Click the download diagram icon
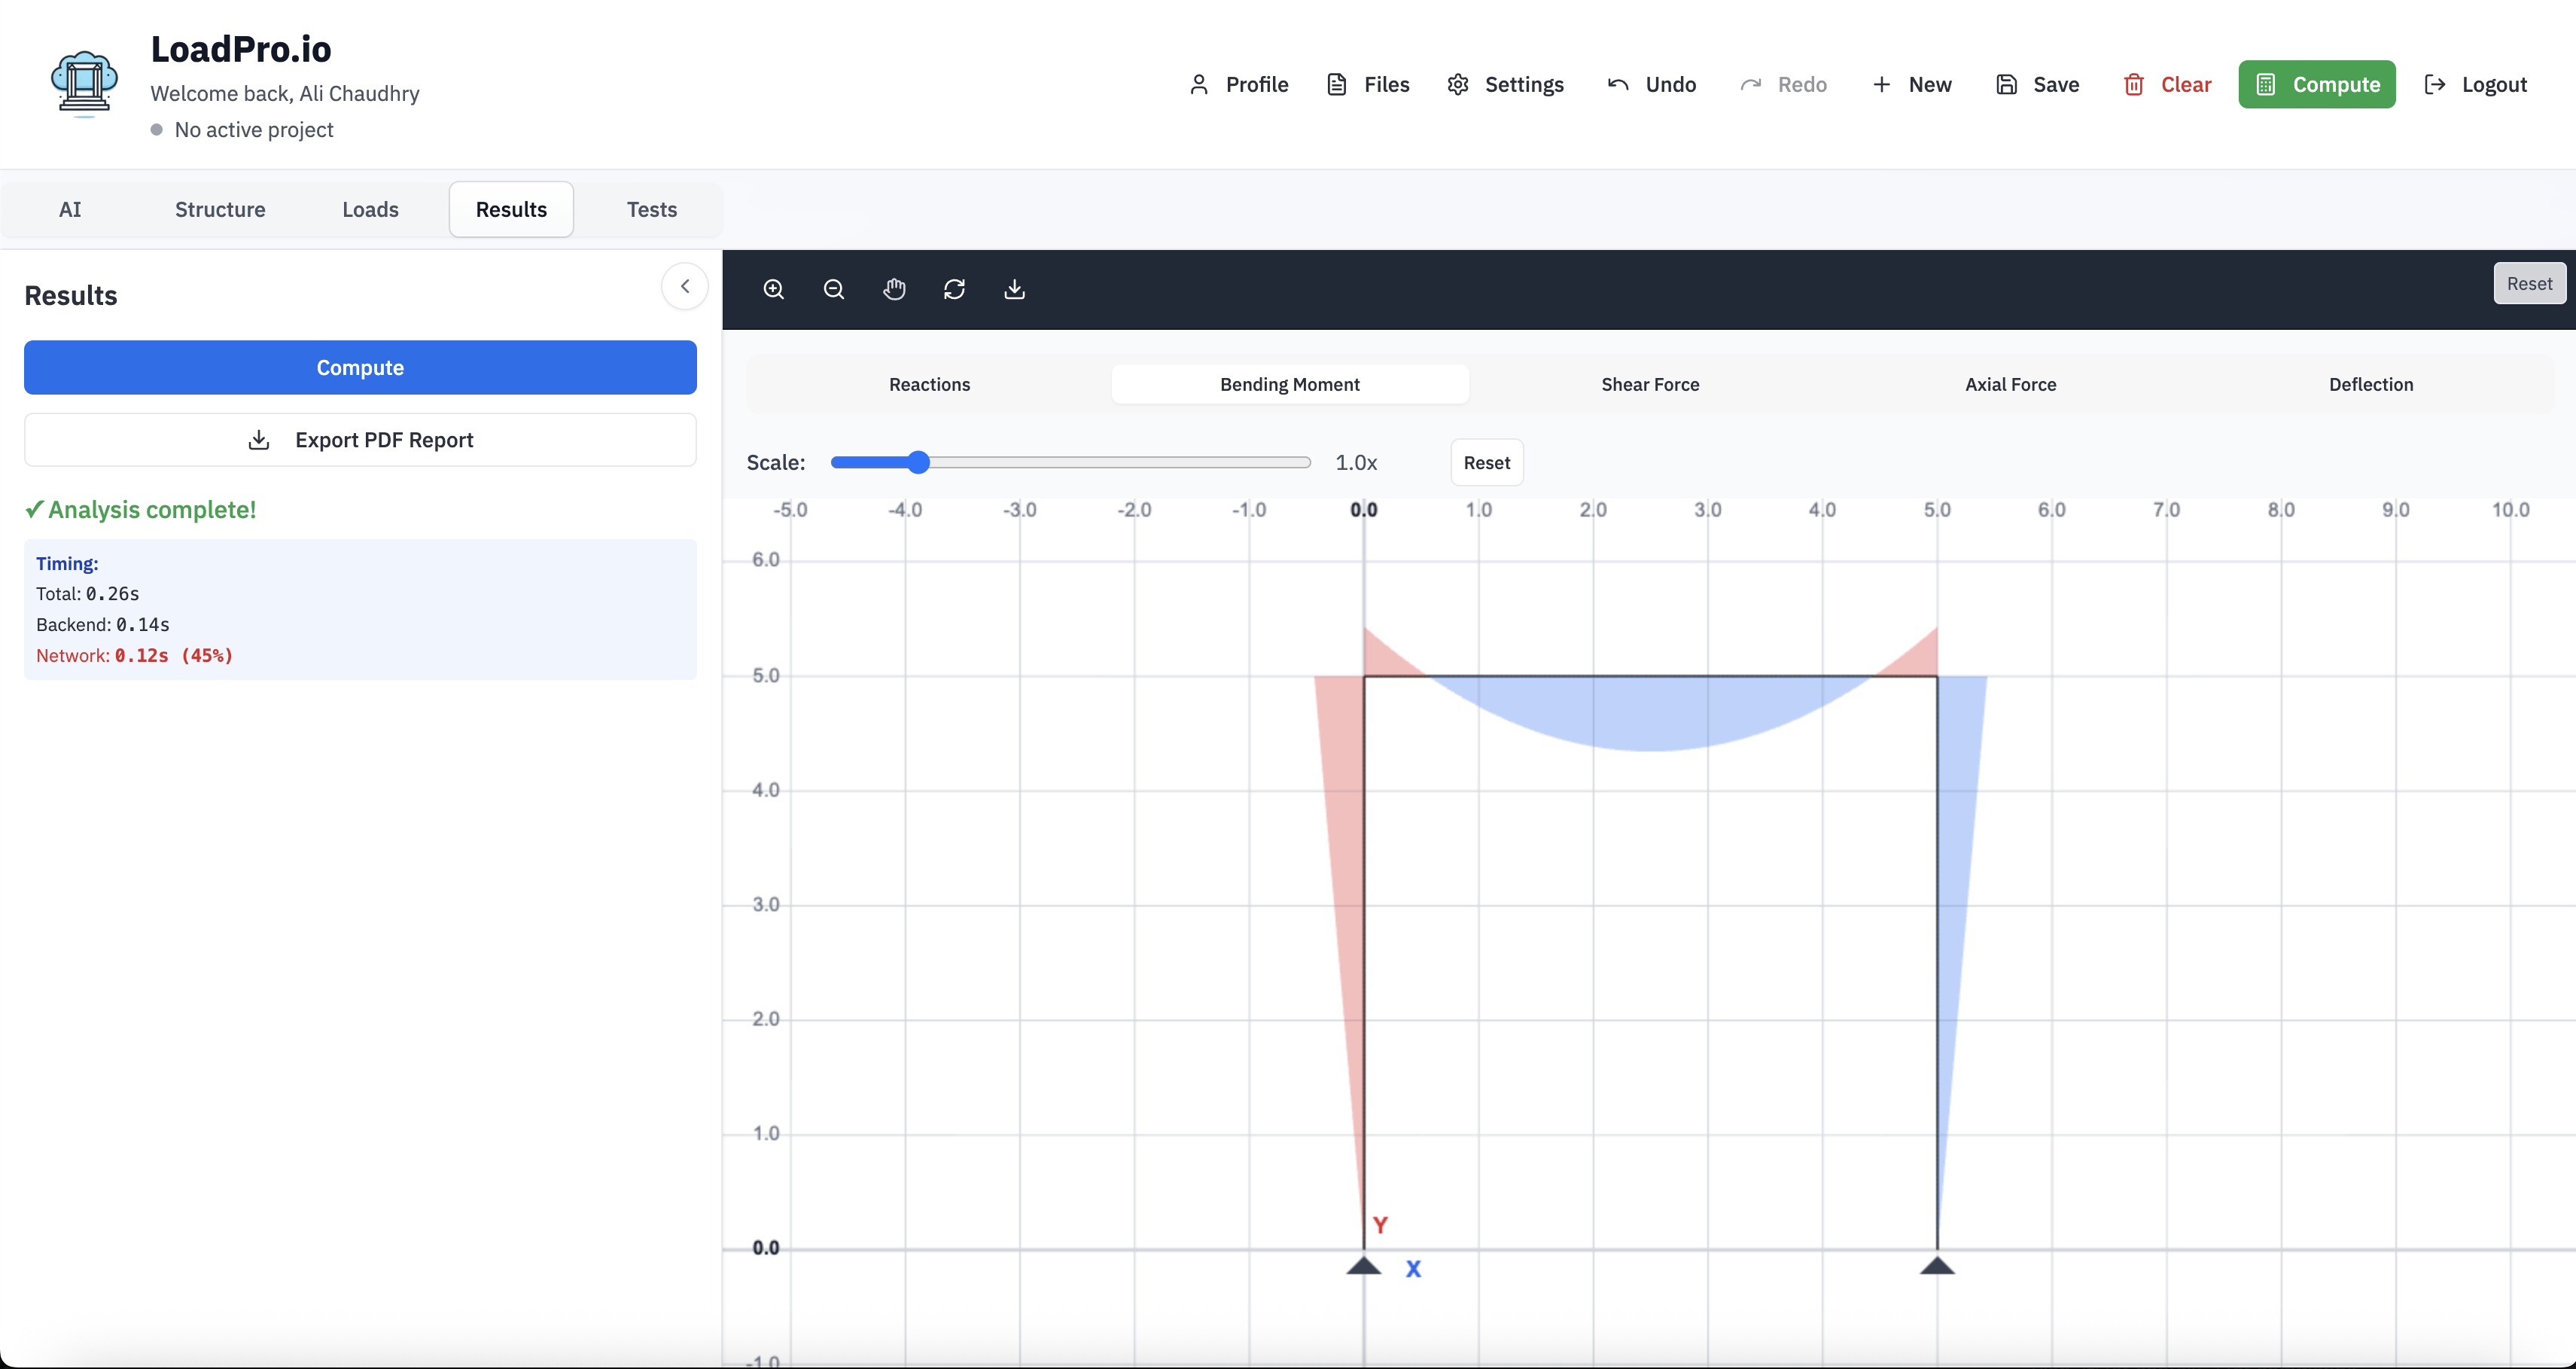Screen dimensions: 2576x1369 pyautogui.click(x=1014, y=289)
